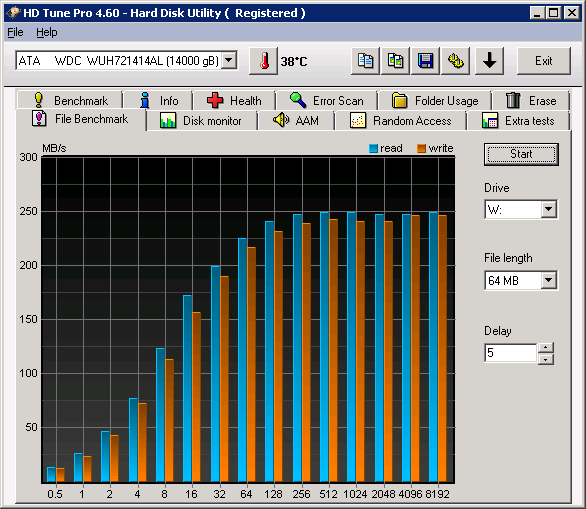586x509 pixels.
Task: Minimize the HD Tune Pro window
Action: coord(537,13)
